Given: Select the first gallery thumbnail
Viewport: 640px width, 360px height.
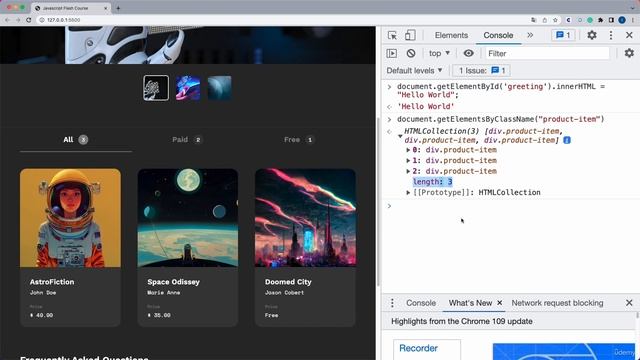Looking at the screenshot, I should [156, 88].
